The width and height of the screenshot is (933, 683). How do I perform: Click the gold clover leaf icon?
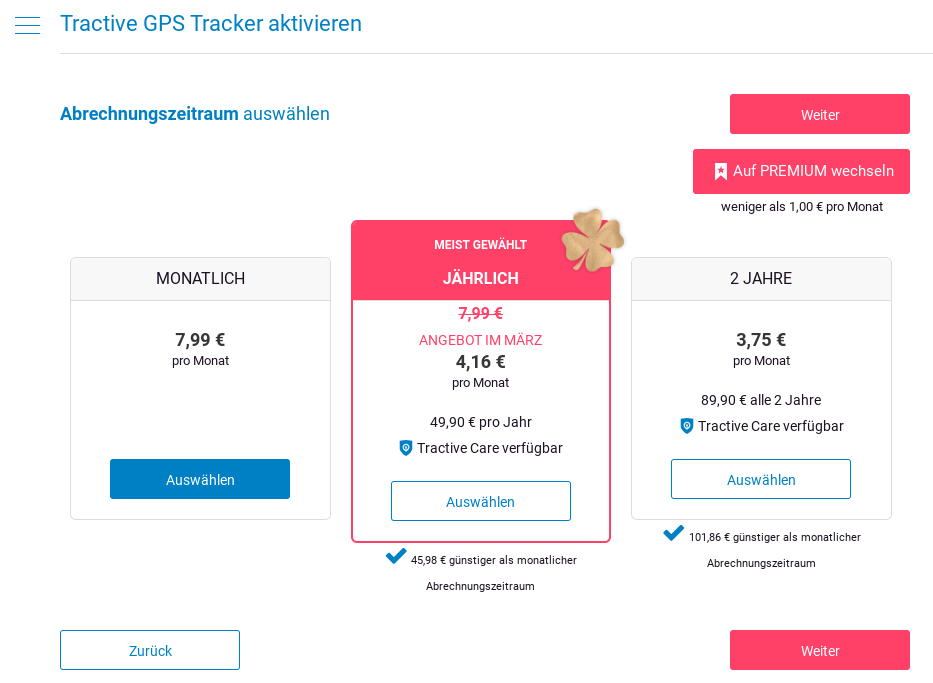(593, 240)
